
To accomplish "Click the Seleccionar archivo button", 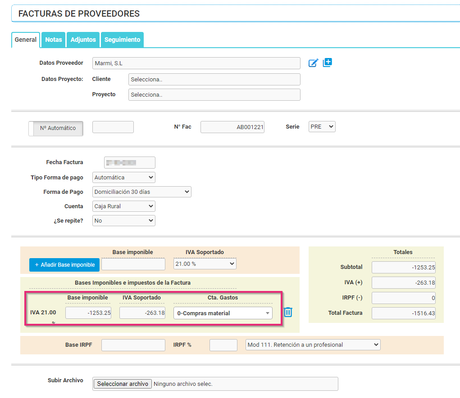I will [x=122, y=384].
